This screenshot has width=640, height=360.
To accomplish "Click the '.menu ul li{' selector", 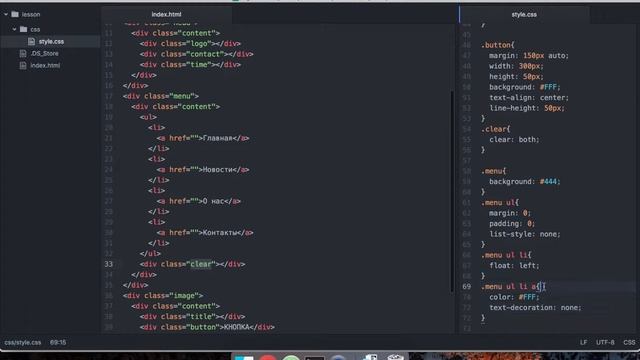I will (507, 255).
